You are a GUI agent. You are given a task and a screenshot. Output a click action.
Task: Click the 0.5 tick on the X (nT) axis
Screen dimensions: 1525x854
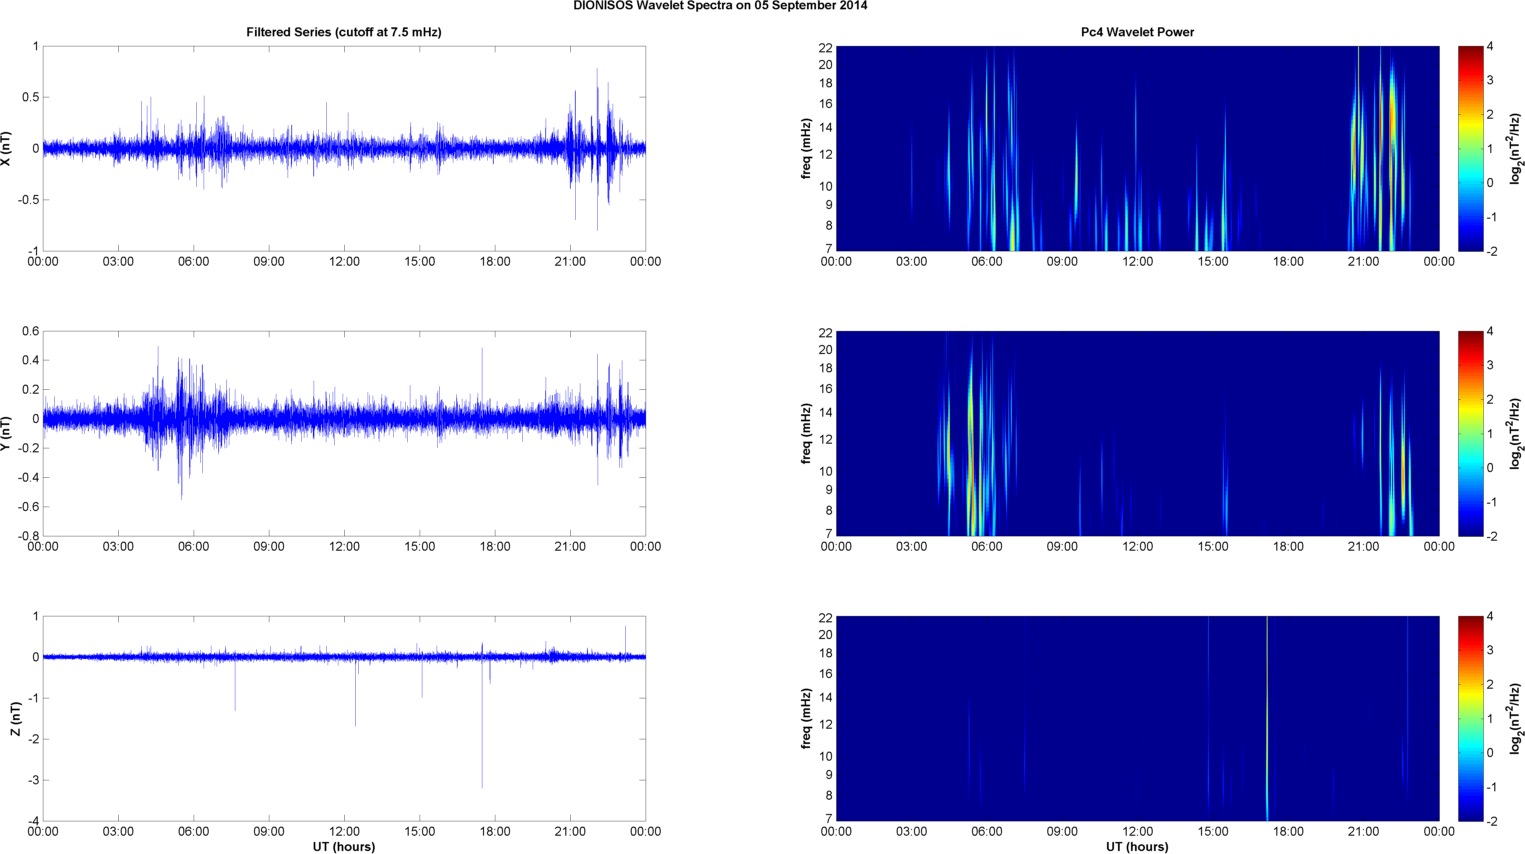(30, 97)
